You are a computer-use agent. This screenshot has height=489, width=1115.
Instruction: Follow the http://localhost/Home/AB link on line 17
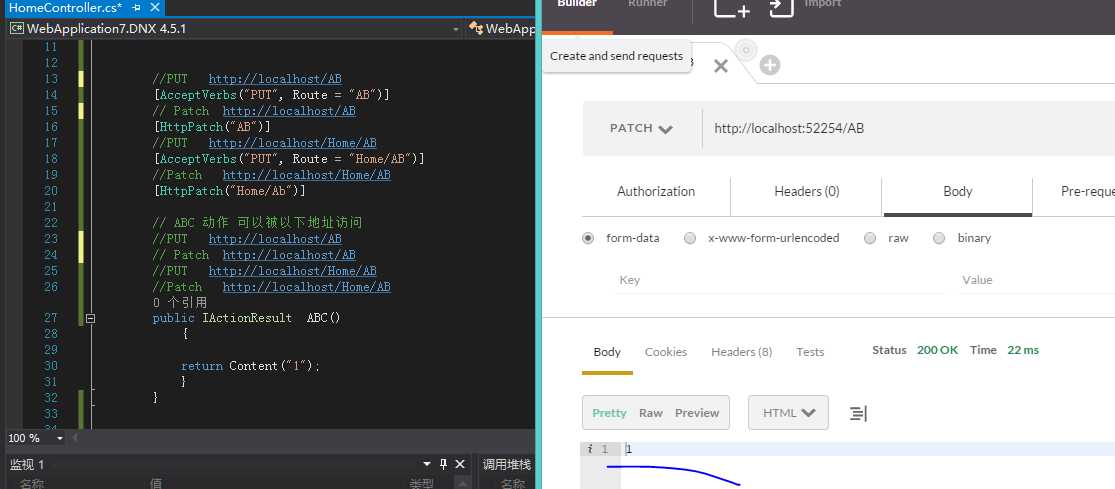point(292,143)
